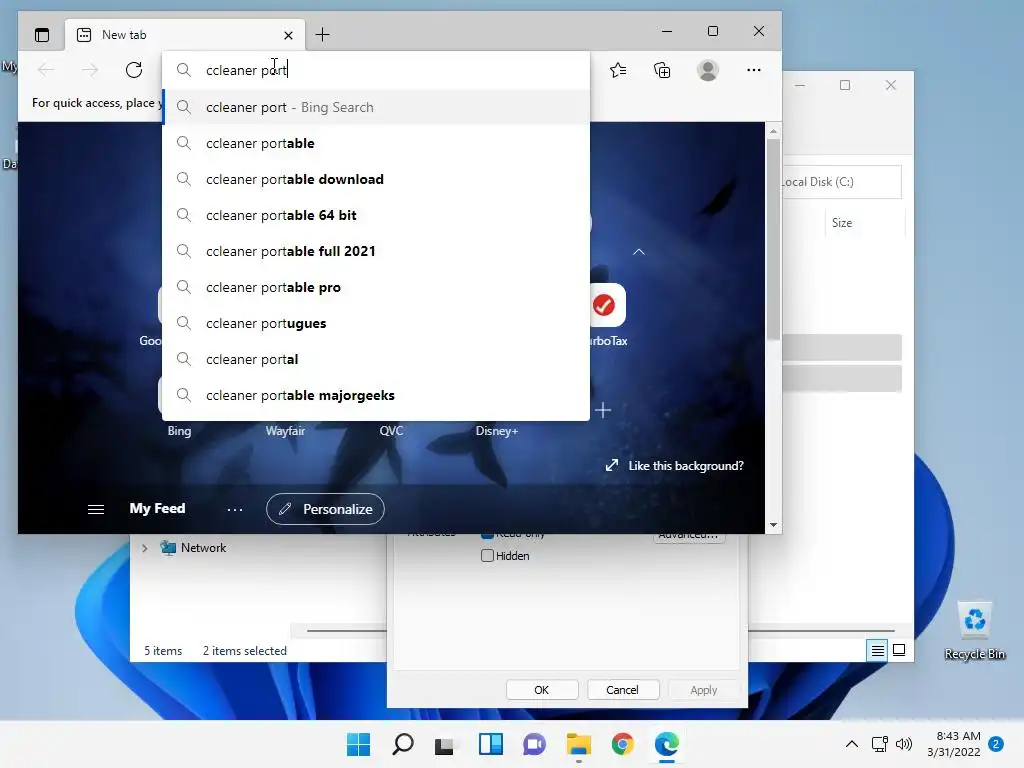Choose suggestion 'ccleaner portable full 2021'
The width and height of the screenshot is (1024, 768).
tap(376, 251)
